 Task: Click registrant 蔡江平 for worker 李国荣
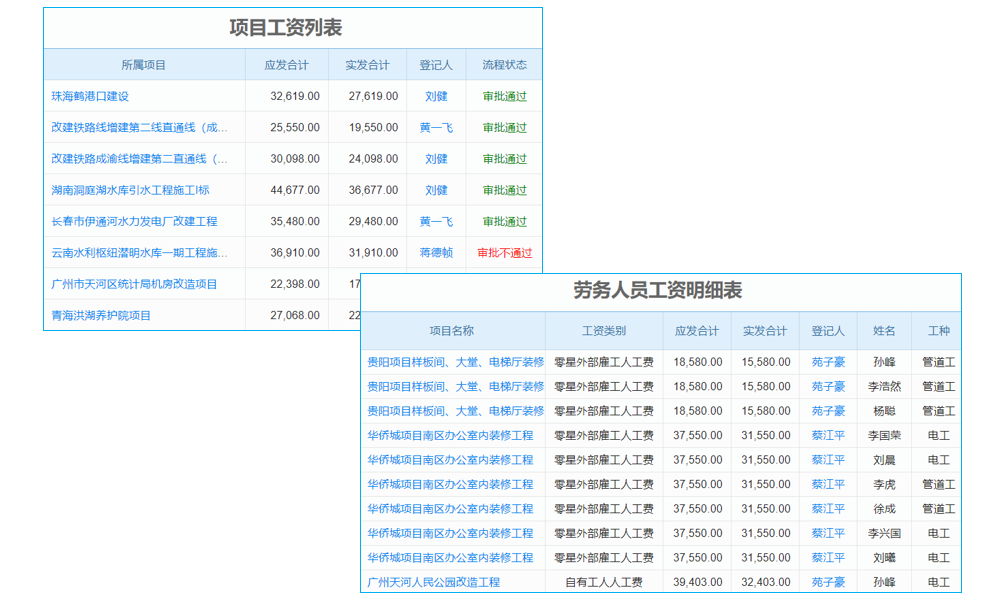[827, 435]
